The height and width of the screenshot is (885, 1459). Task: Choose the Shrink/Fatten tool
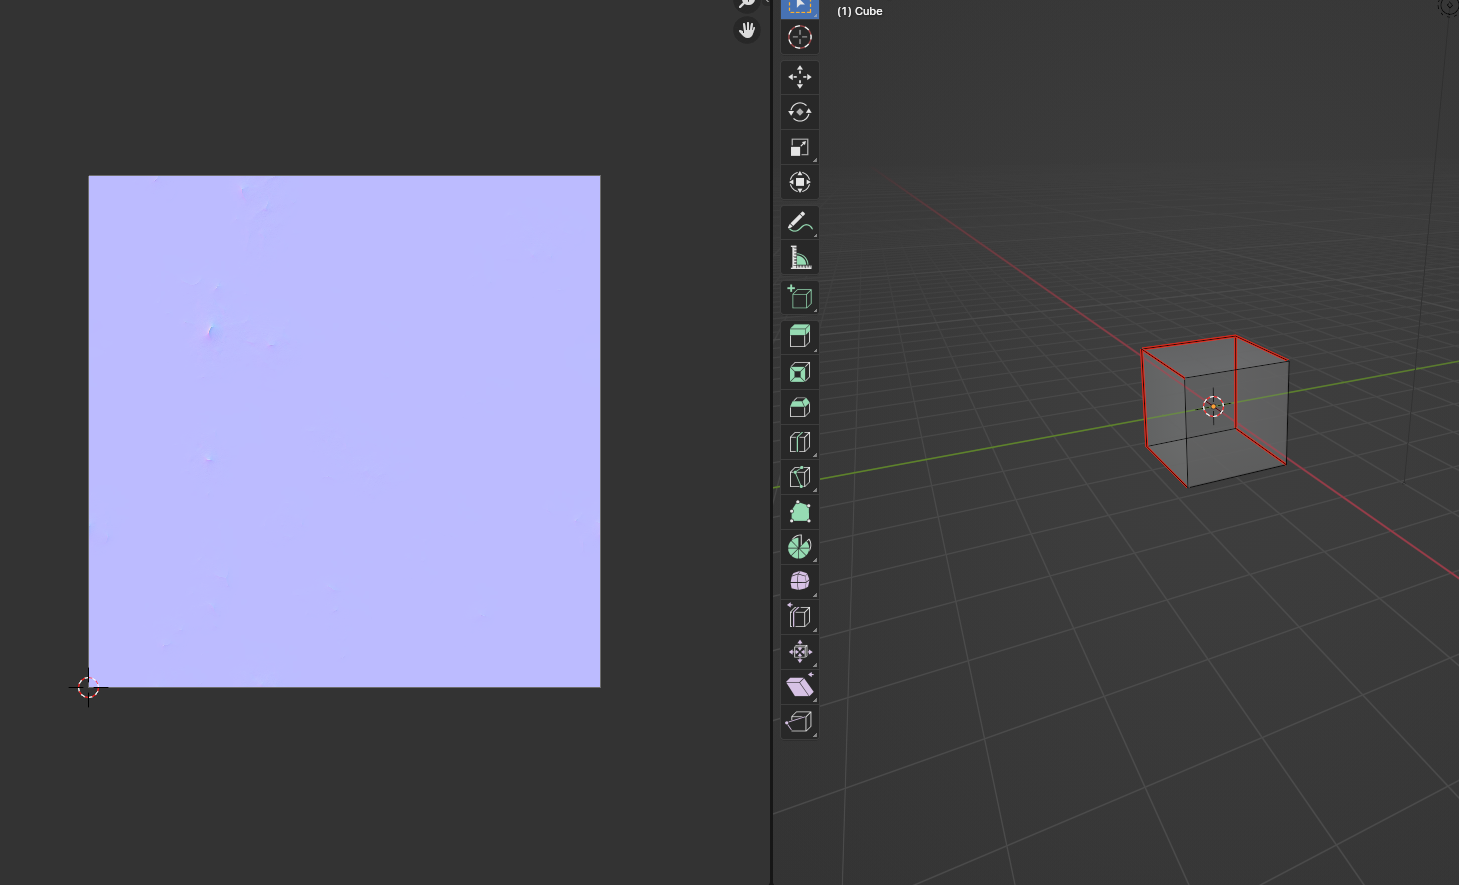click(799, 651)
